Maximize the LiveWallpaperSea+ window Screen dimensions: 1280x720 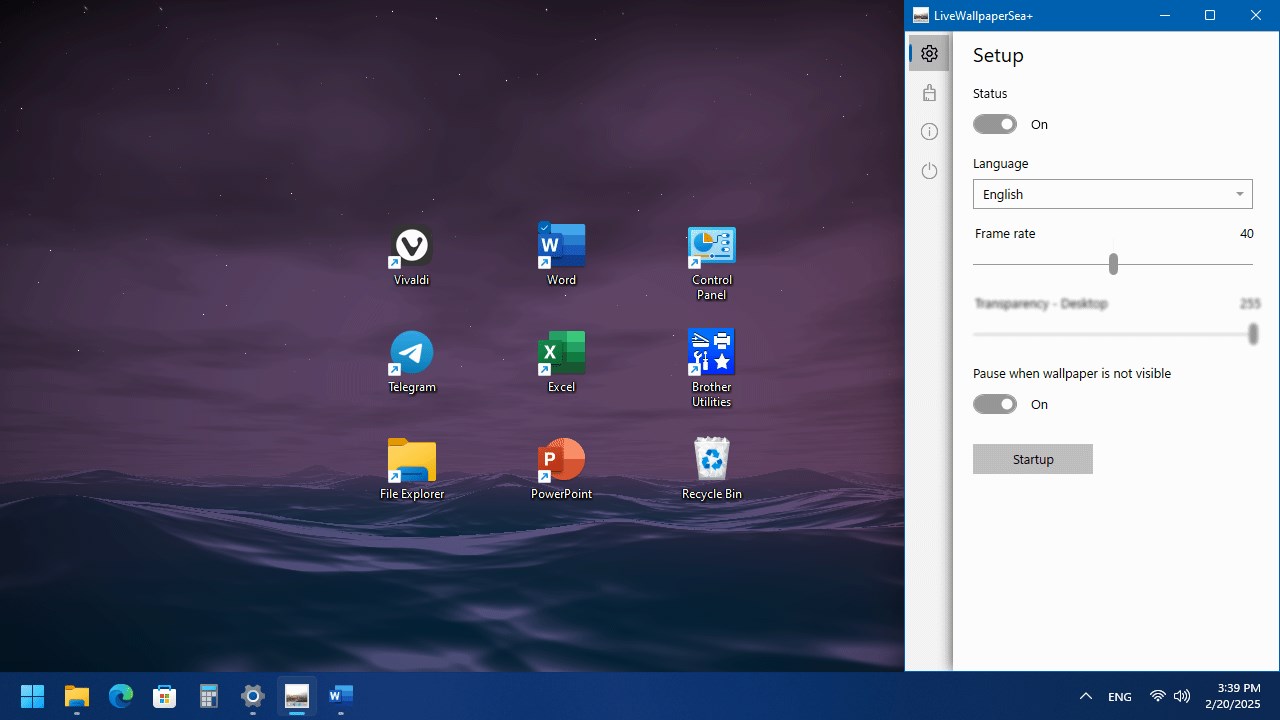(1210, 15)
